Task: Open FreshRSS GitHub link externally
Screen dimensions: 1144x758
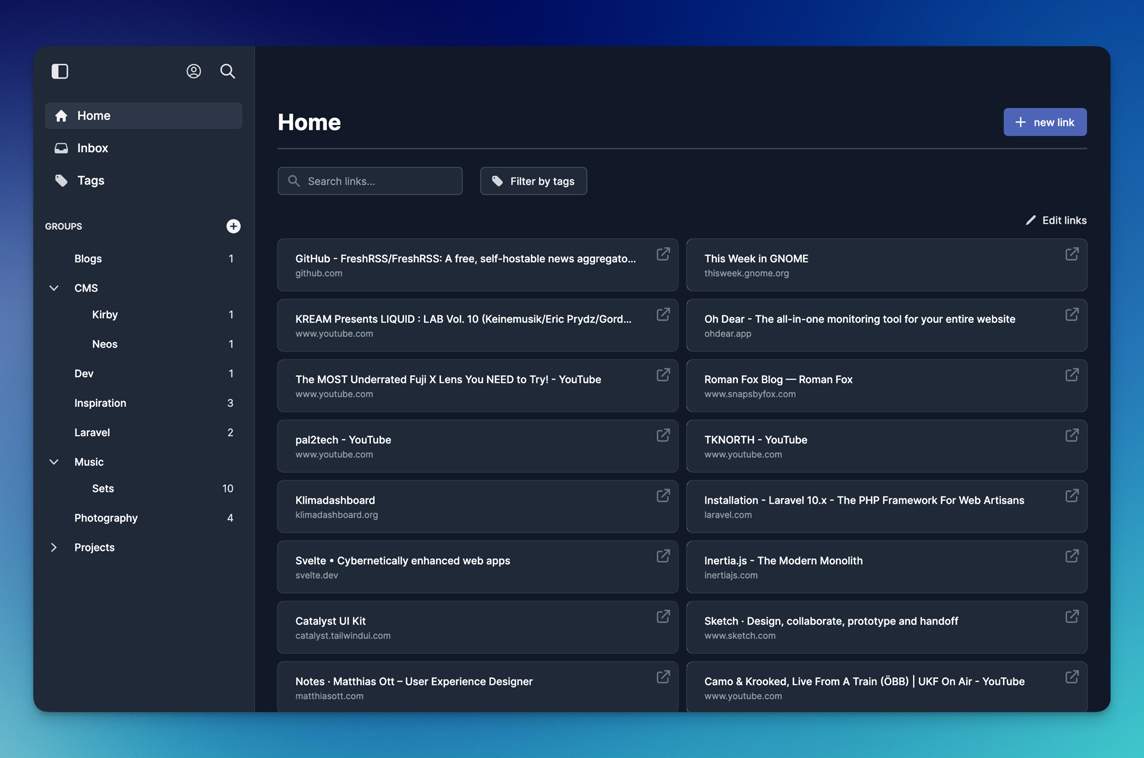Action: pyautogui.click(x=663, y=254)
